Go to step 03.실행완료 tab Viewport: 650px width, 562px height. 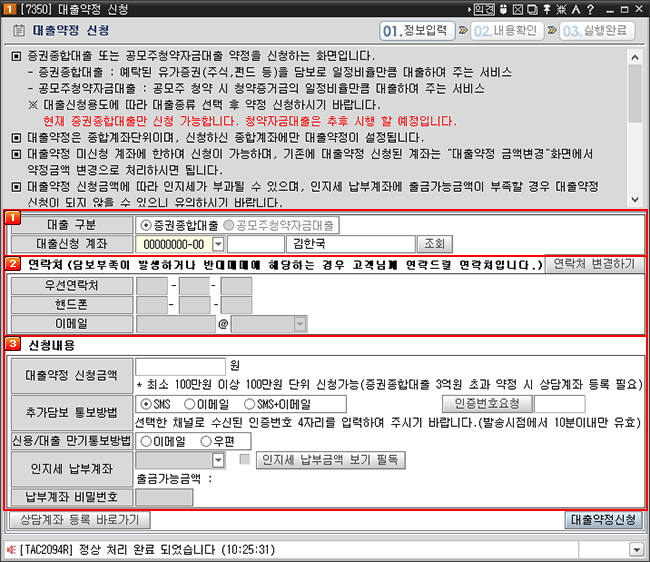tap(597, 31)
